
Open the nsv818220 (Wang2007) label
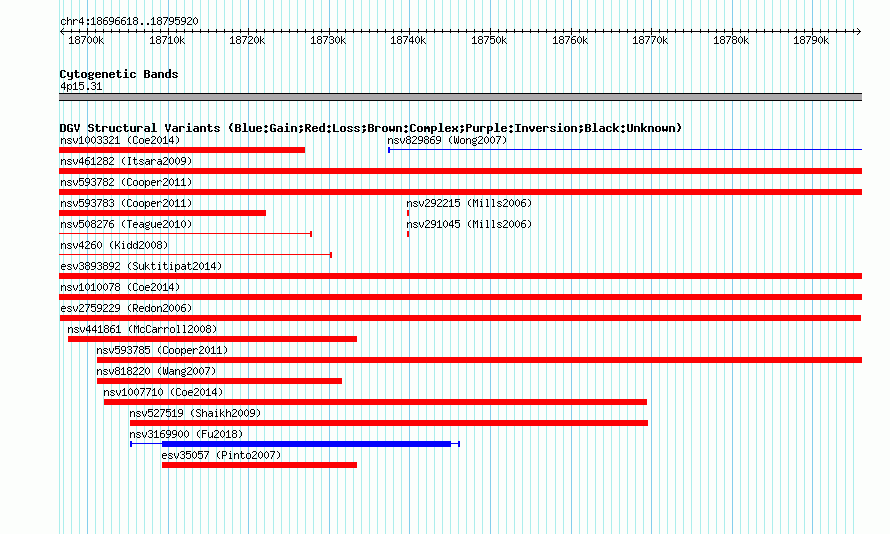pyautogui.click(x=156, y=371)
